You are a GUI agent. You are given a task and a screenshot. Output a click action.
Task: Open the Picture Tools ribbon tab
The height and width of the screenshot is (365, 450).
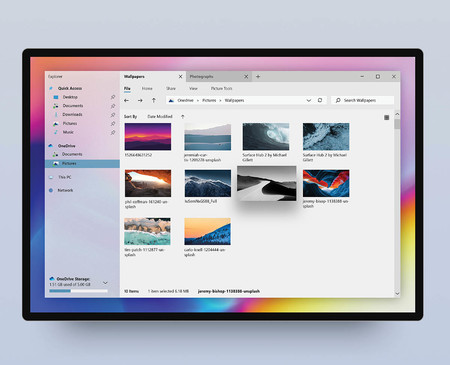point(221,89)
